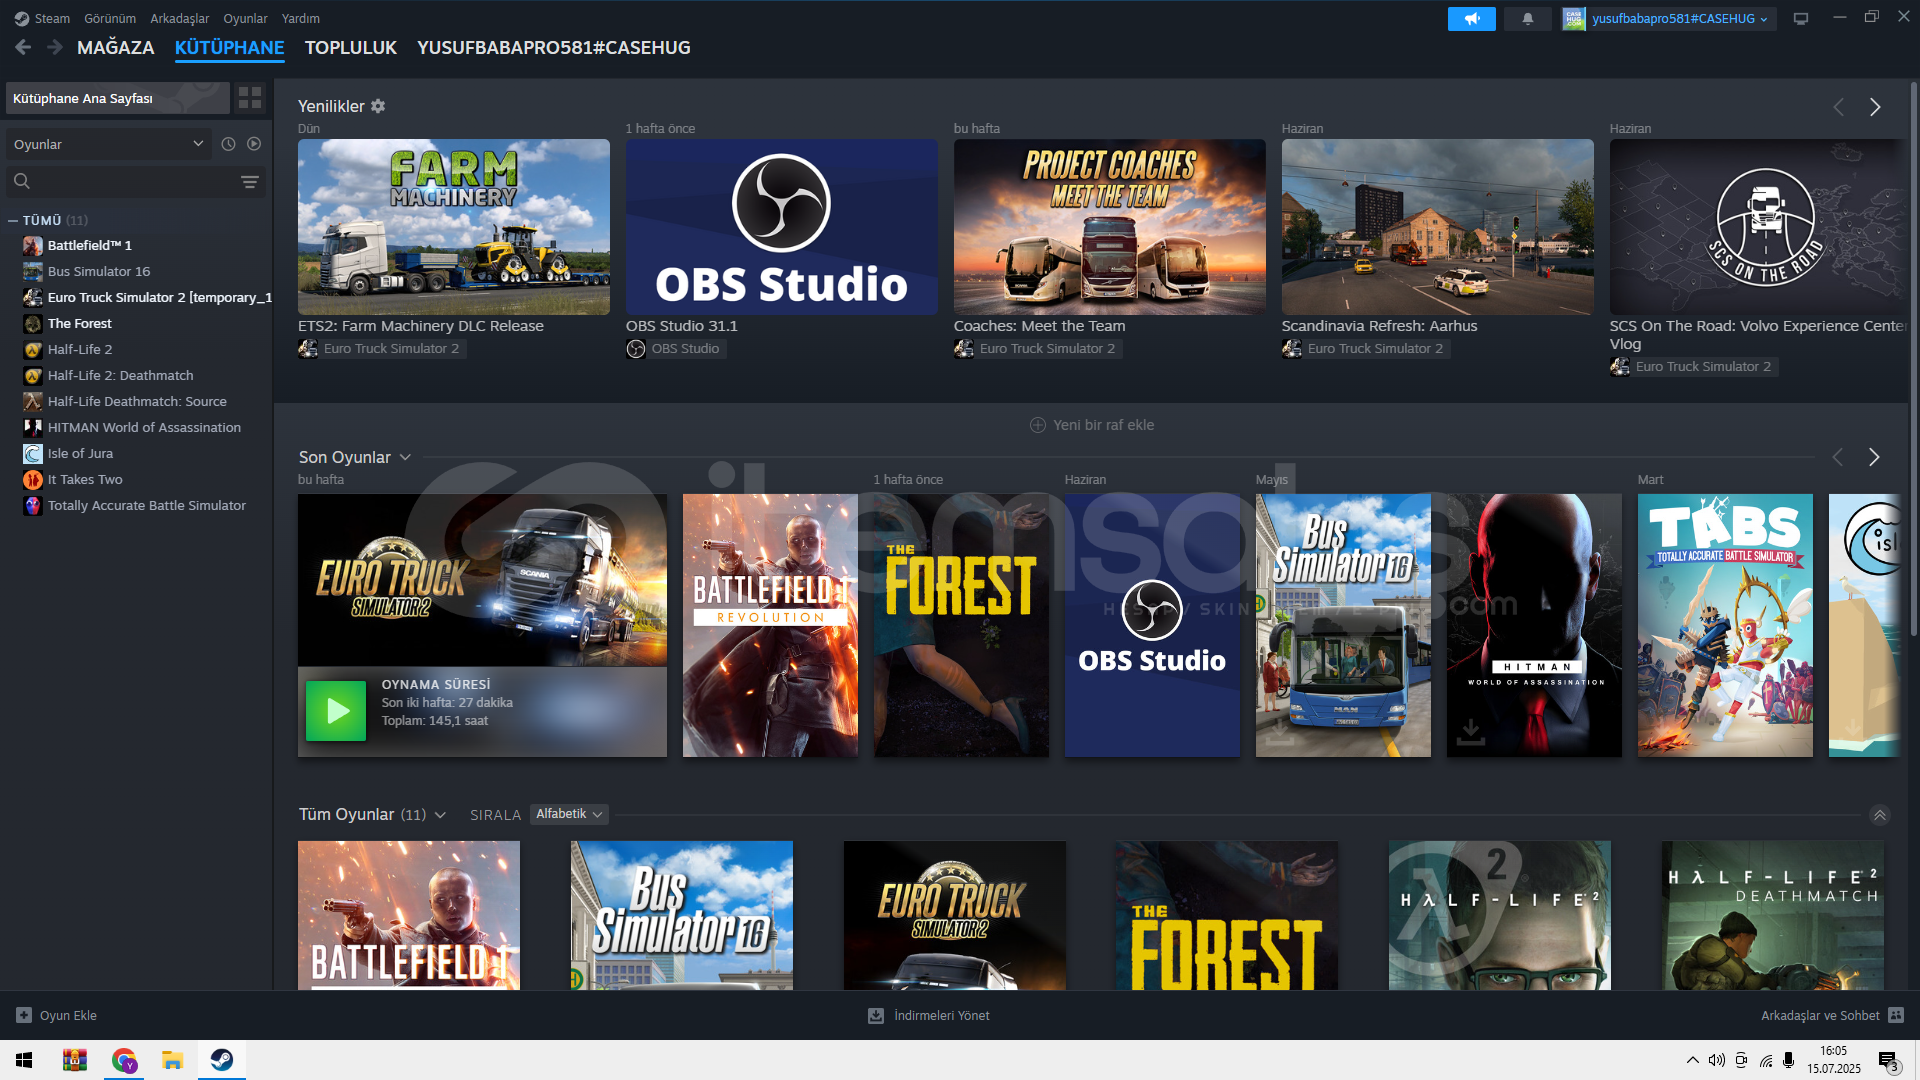Select HITMAN World of Assassination in list
Viewport: 1920px width, 1080px height.
(144, 427)
